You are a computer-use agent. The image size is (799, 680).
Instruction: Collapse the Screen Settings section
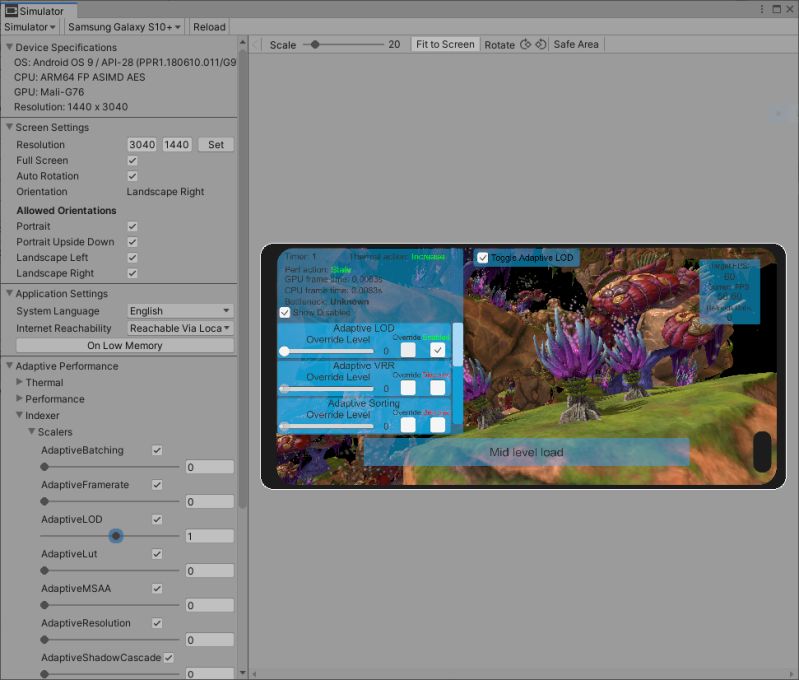click(x=9, y=127)
